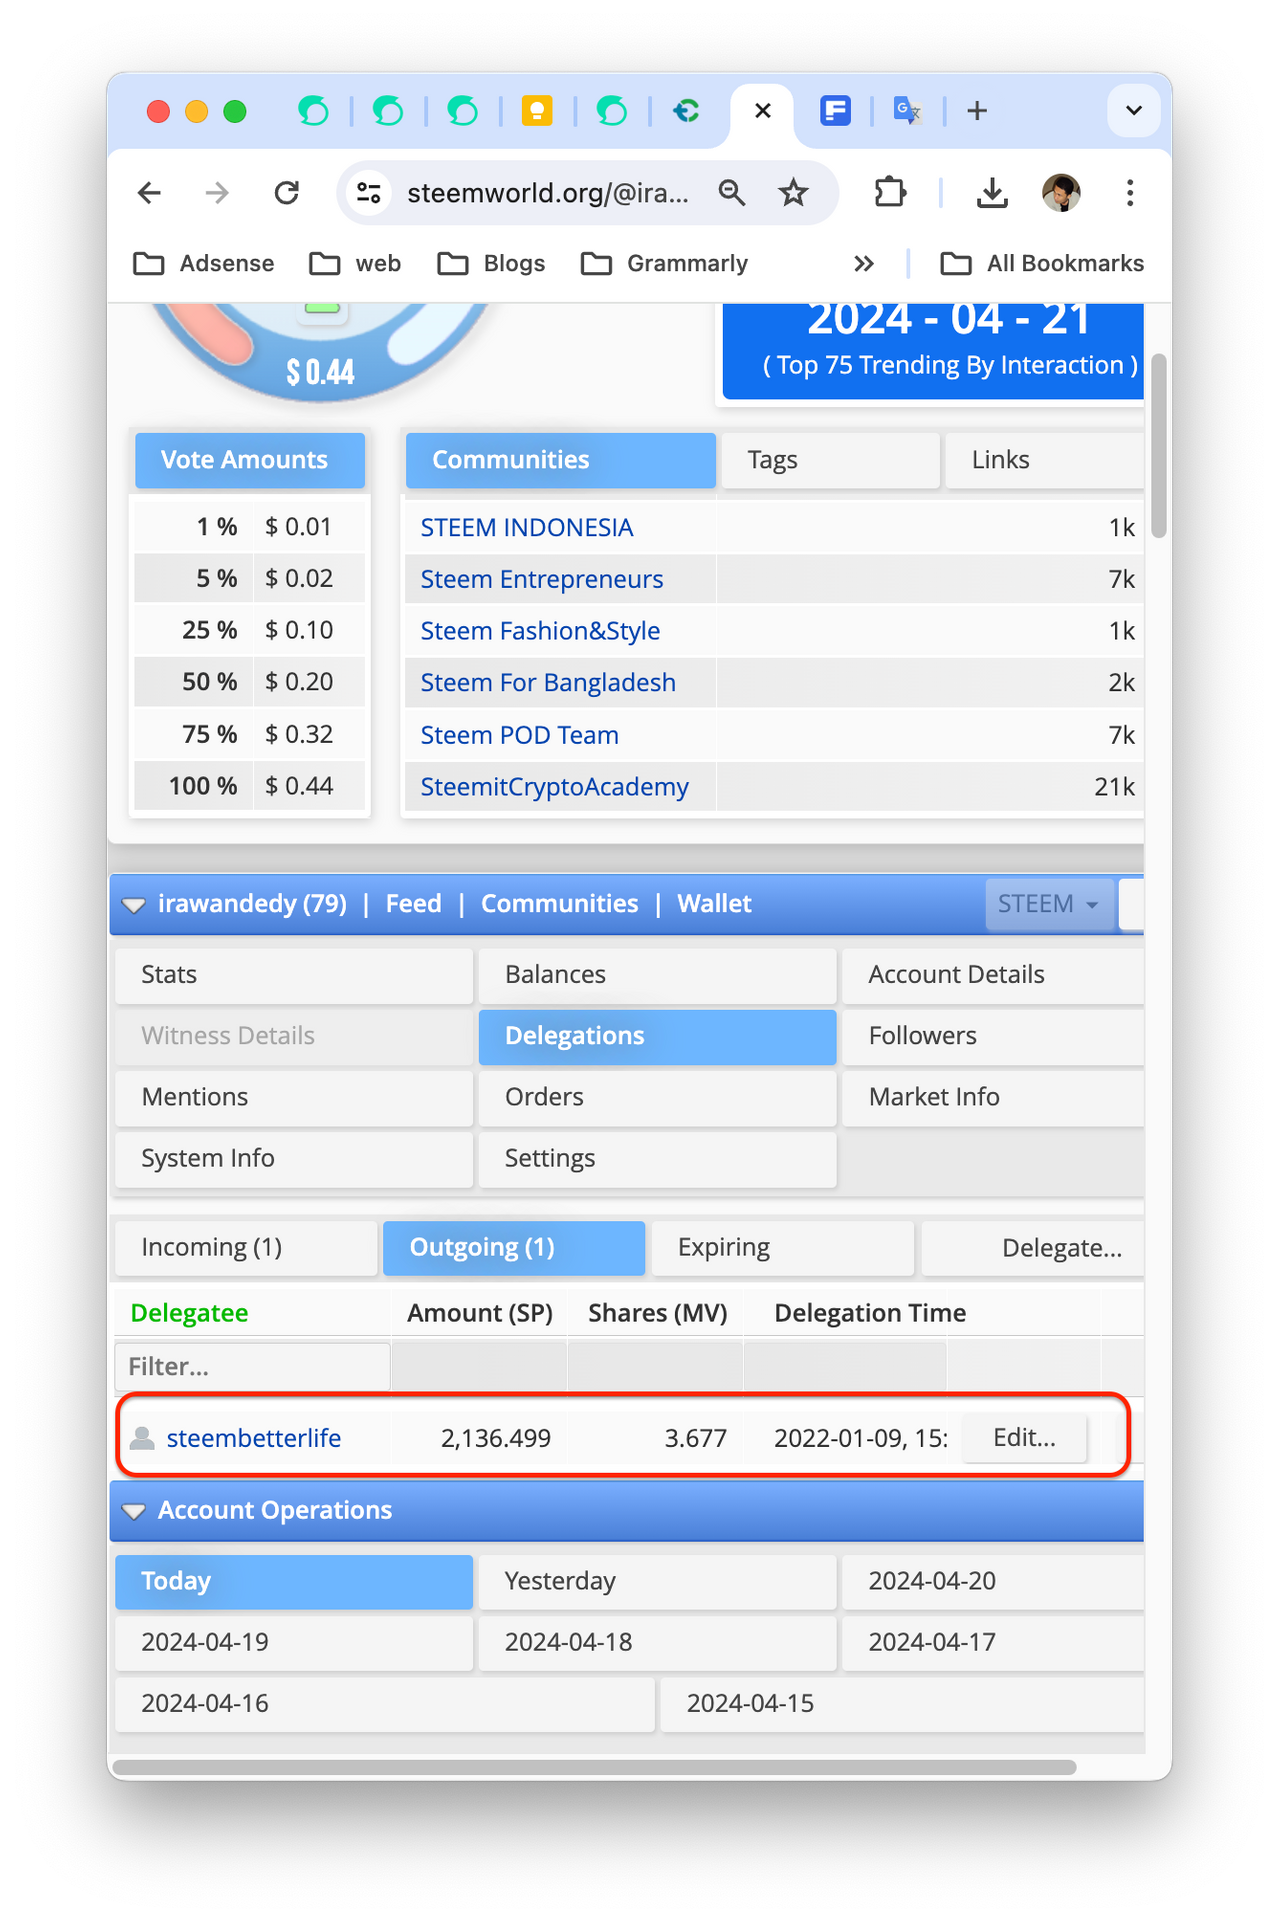
Task: Open the Steem Entrepreneurs community link
Action: 542,580
